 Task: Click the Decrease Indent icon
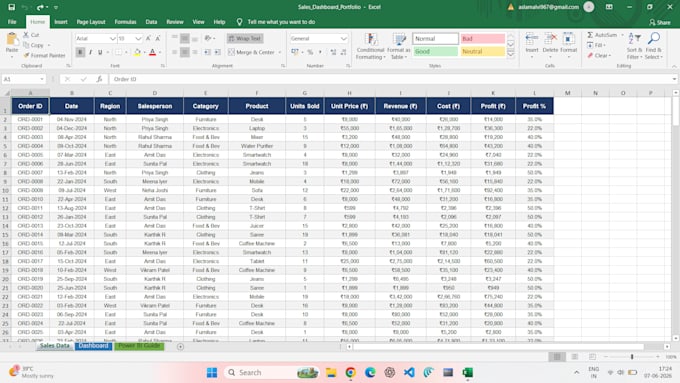(x=207, y=52)
